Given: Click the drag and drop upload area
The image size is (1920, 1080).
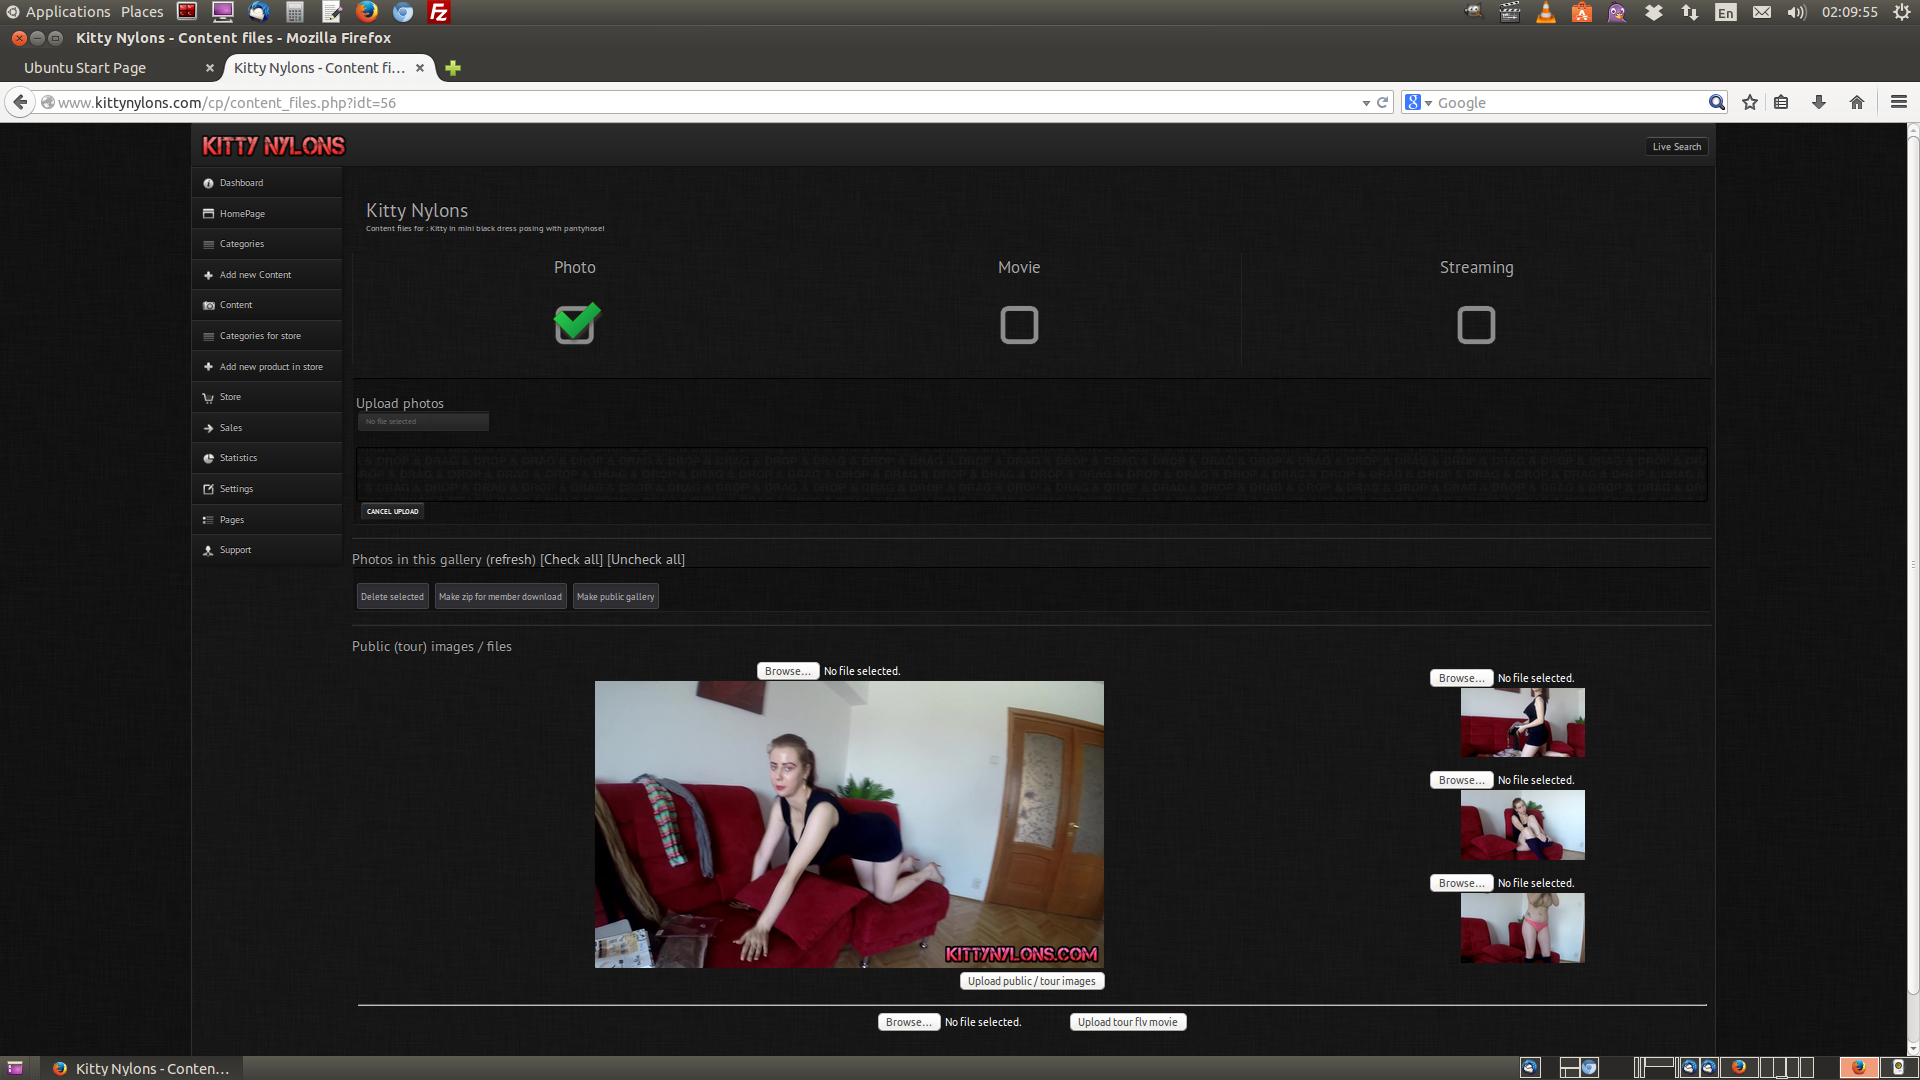Looking at the screenshot, I should tap(1031, 474).
